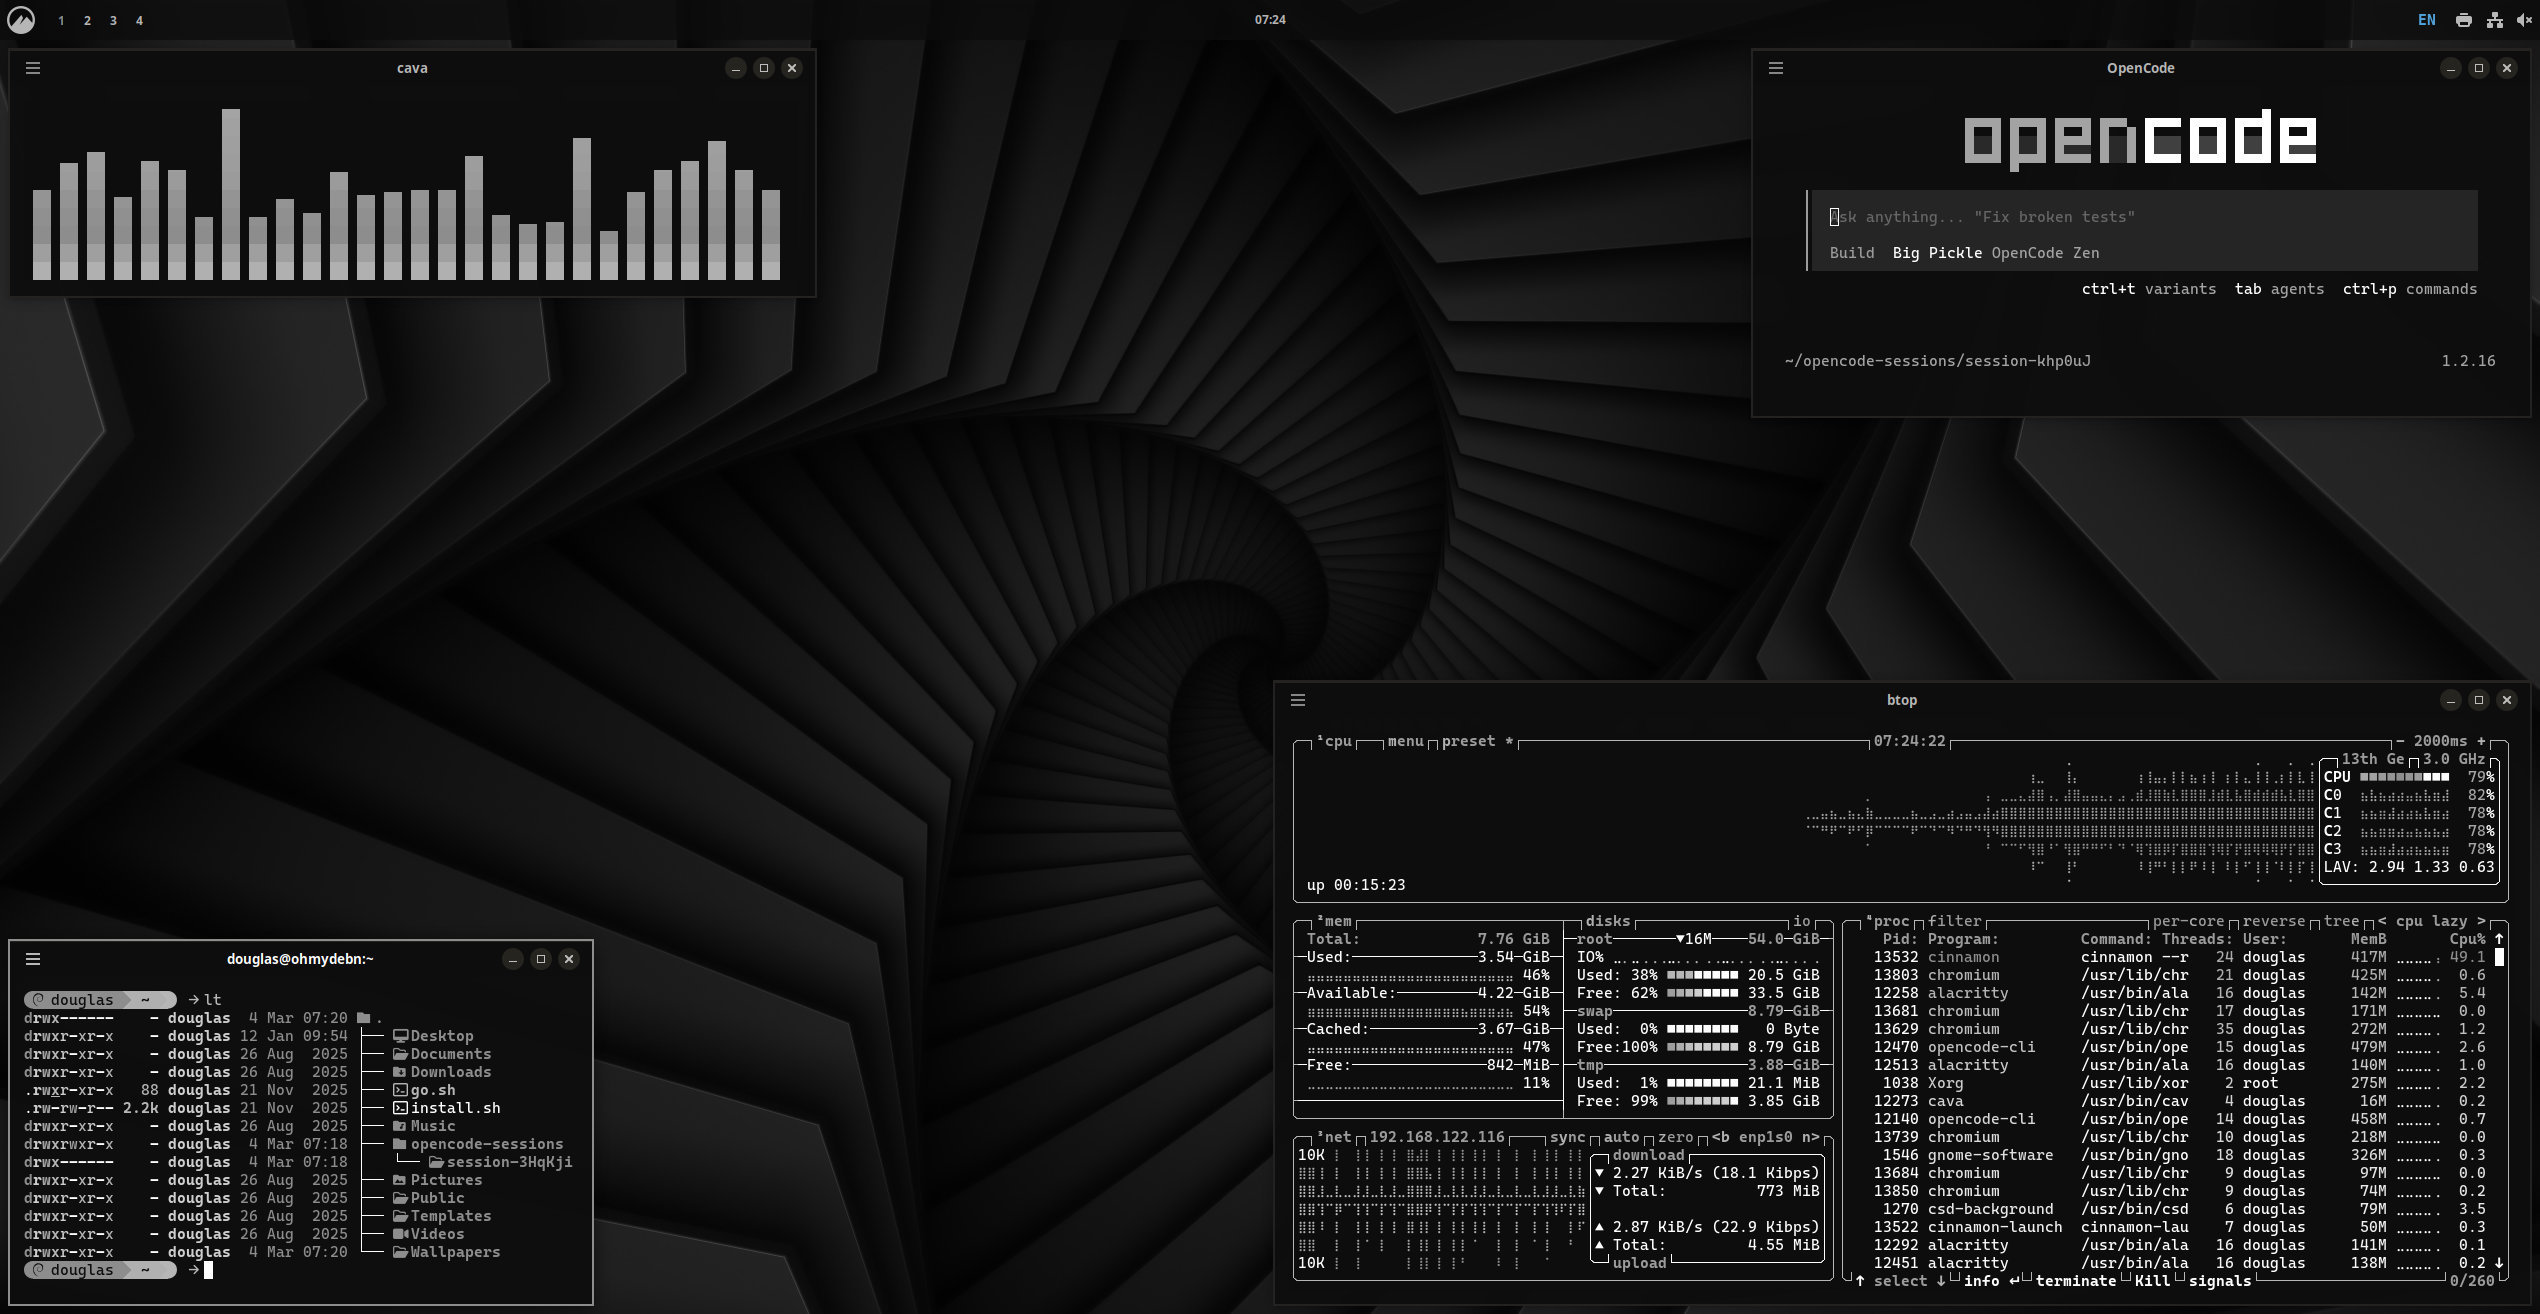Click the muted volume tray icon
This screenshot has height=1314, width=2540.
tap(2523, 20)
